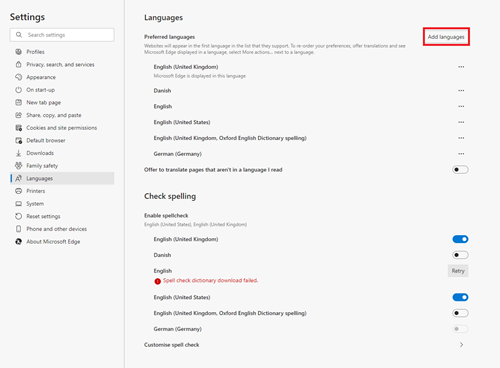Expand Customise spell check chevron
500x368 pixels.
(461, 345)
